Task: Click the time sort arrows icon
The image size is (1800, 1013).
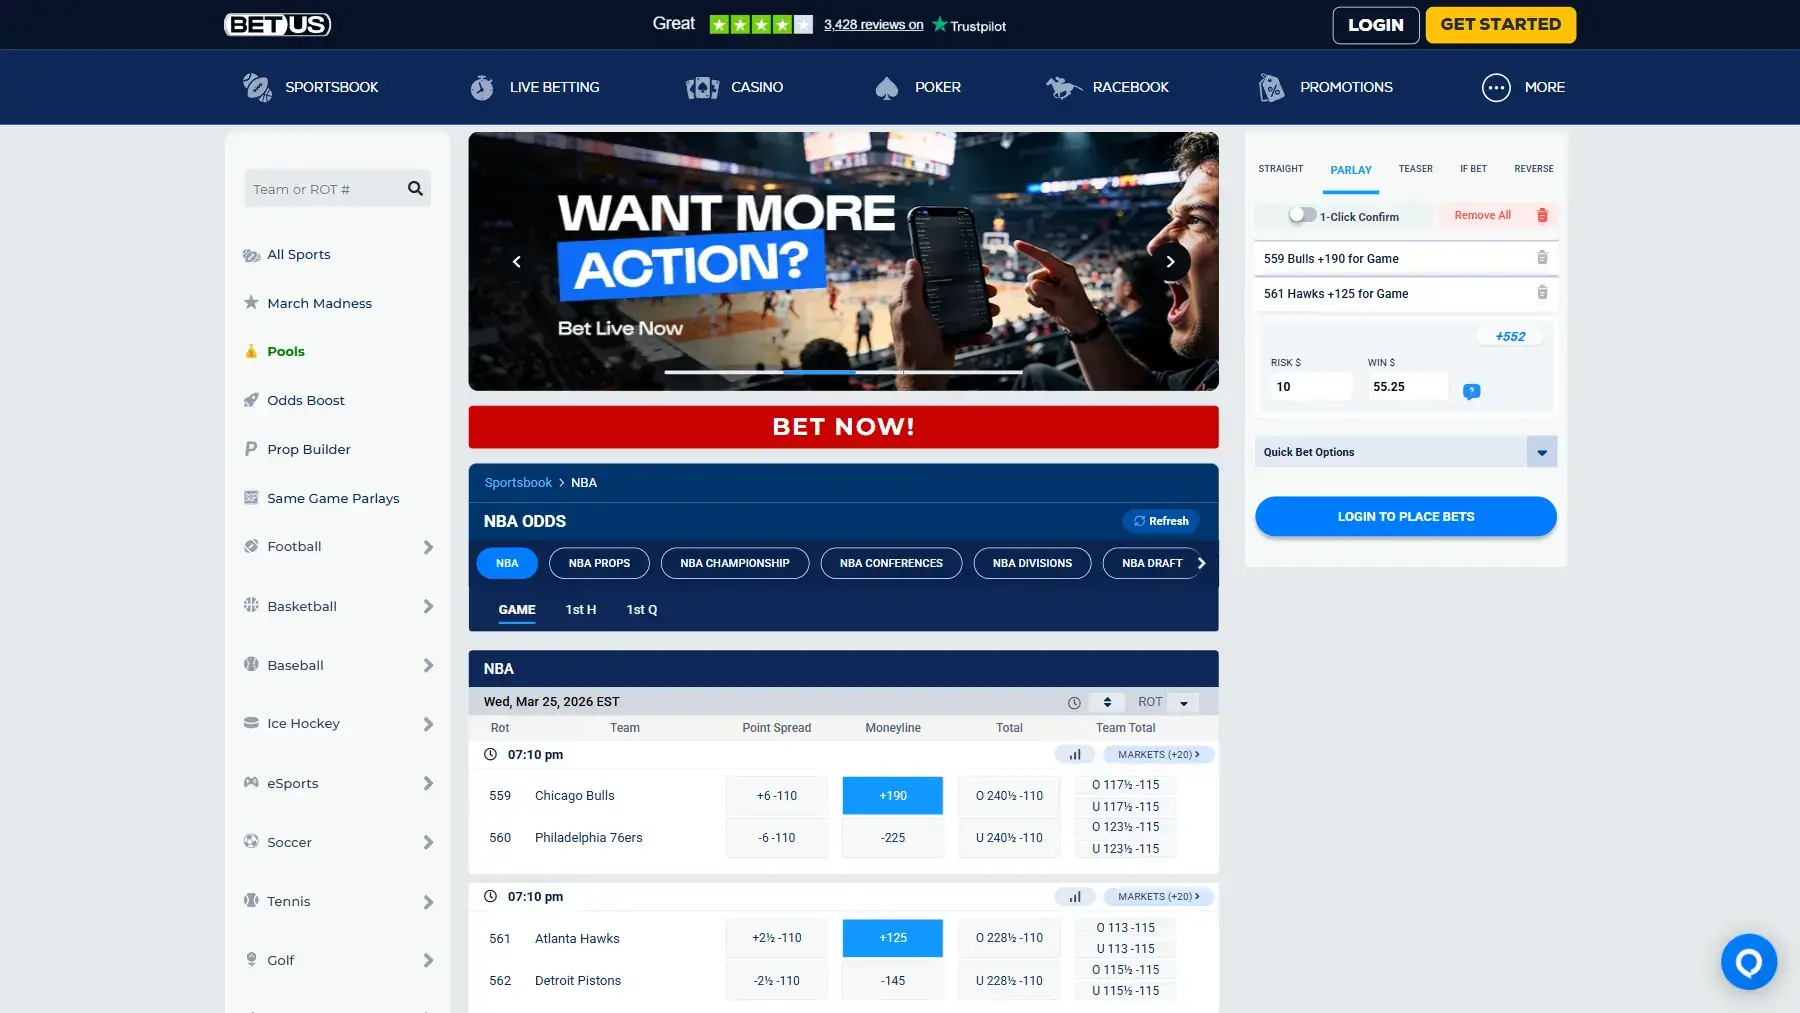Action: tap(1107, 702)
